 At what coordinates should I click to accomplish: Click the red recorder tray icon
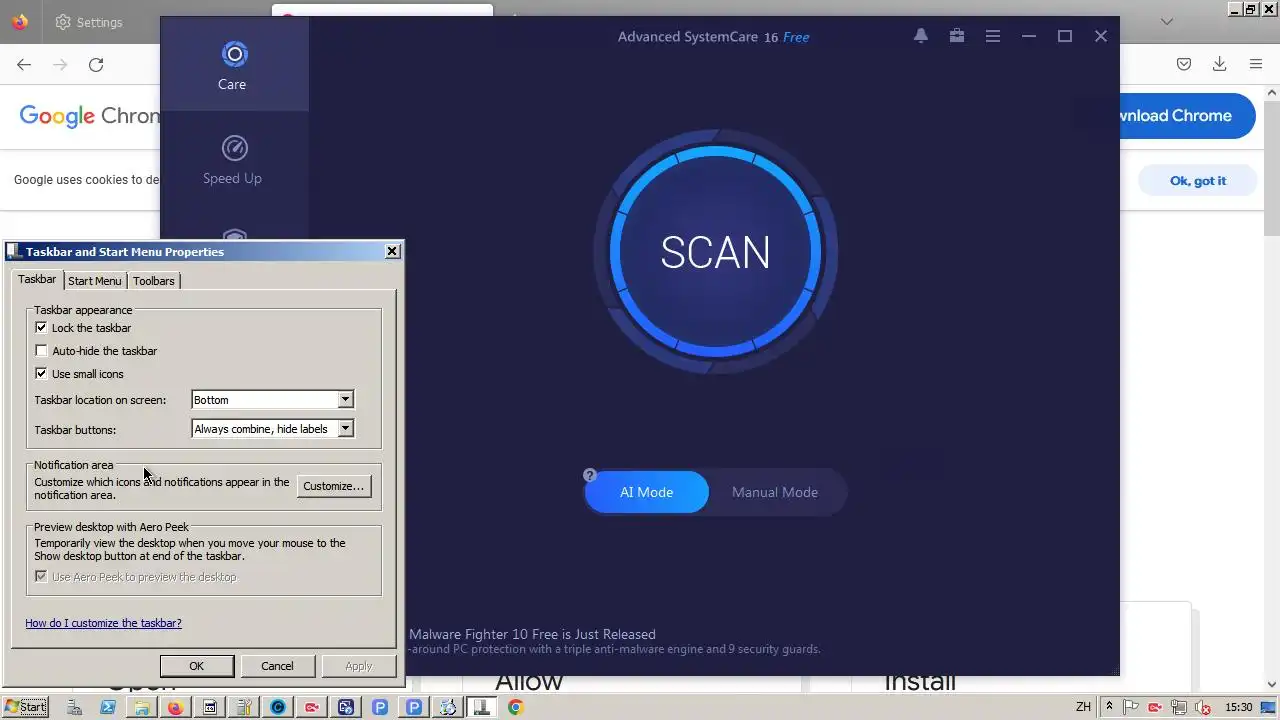coord(1155,707)
